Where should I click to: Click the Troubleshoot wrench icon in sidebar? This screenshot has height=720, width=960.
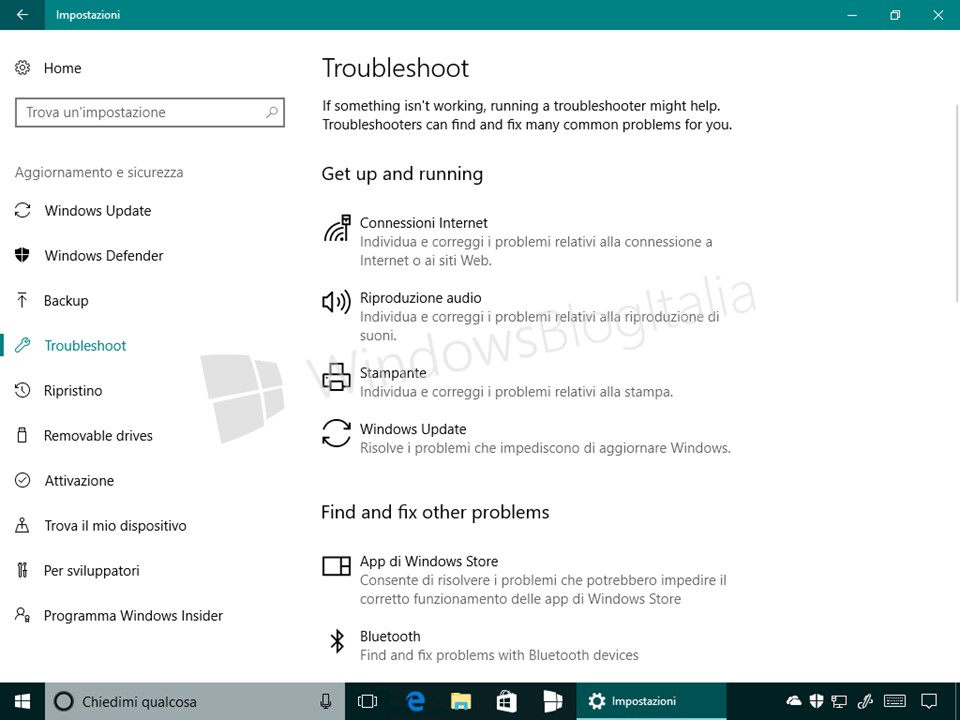pyautogui.click(x=23, y=345)
